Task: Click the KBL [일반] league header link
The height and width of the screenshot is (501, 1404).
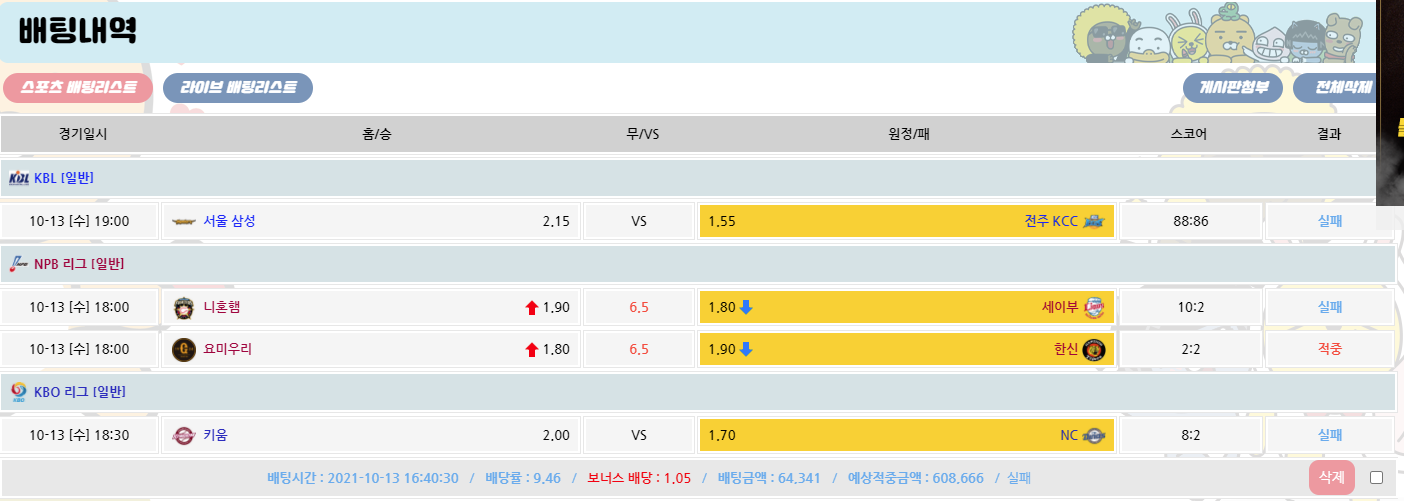Action: (x=64, y=178)
